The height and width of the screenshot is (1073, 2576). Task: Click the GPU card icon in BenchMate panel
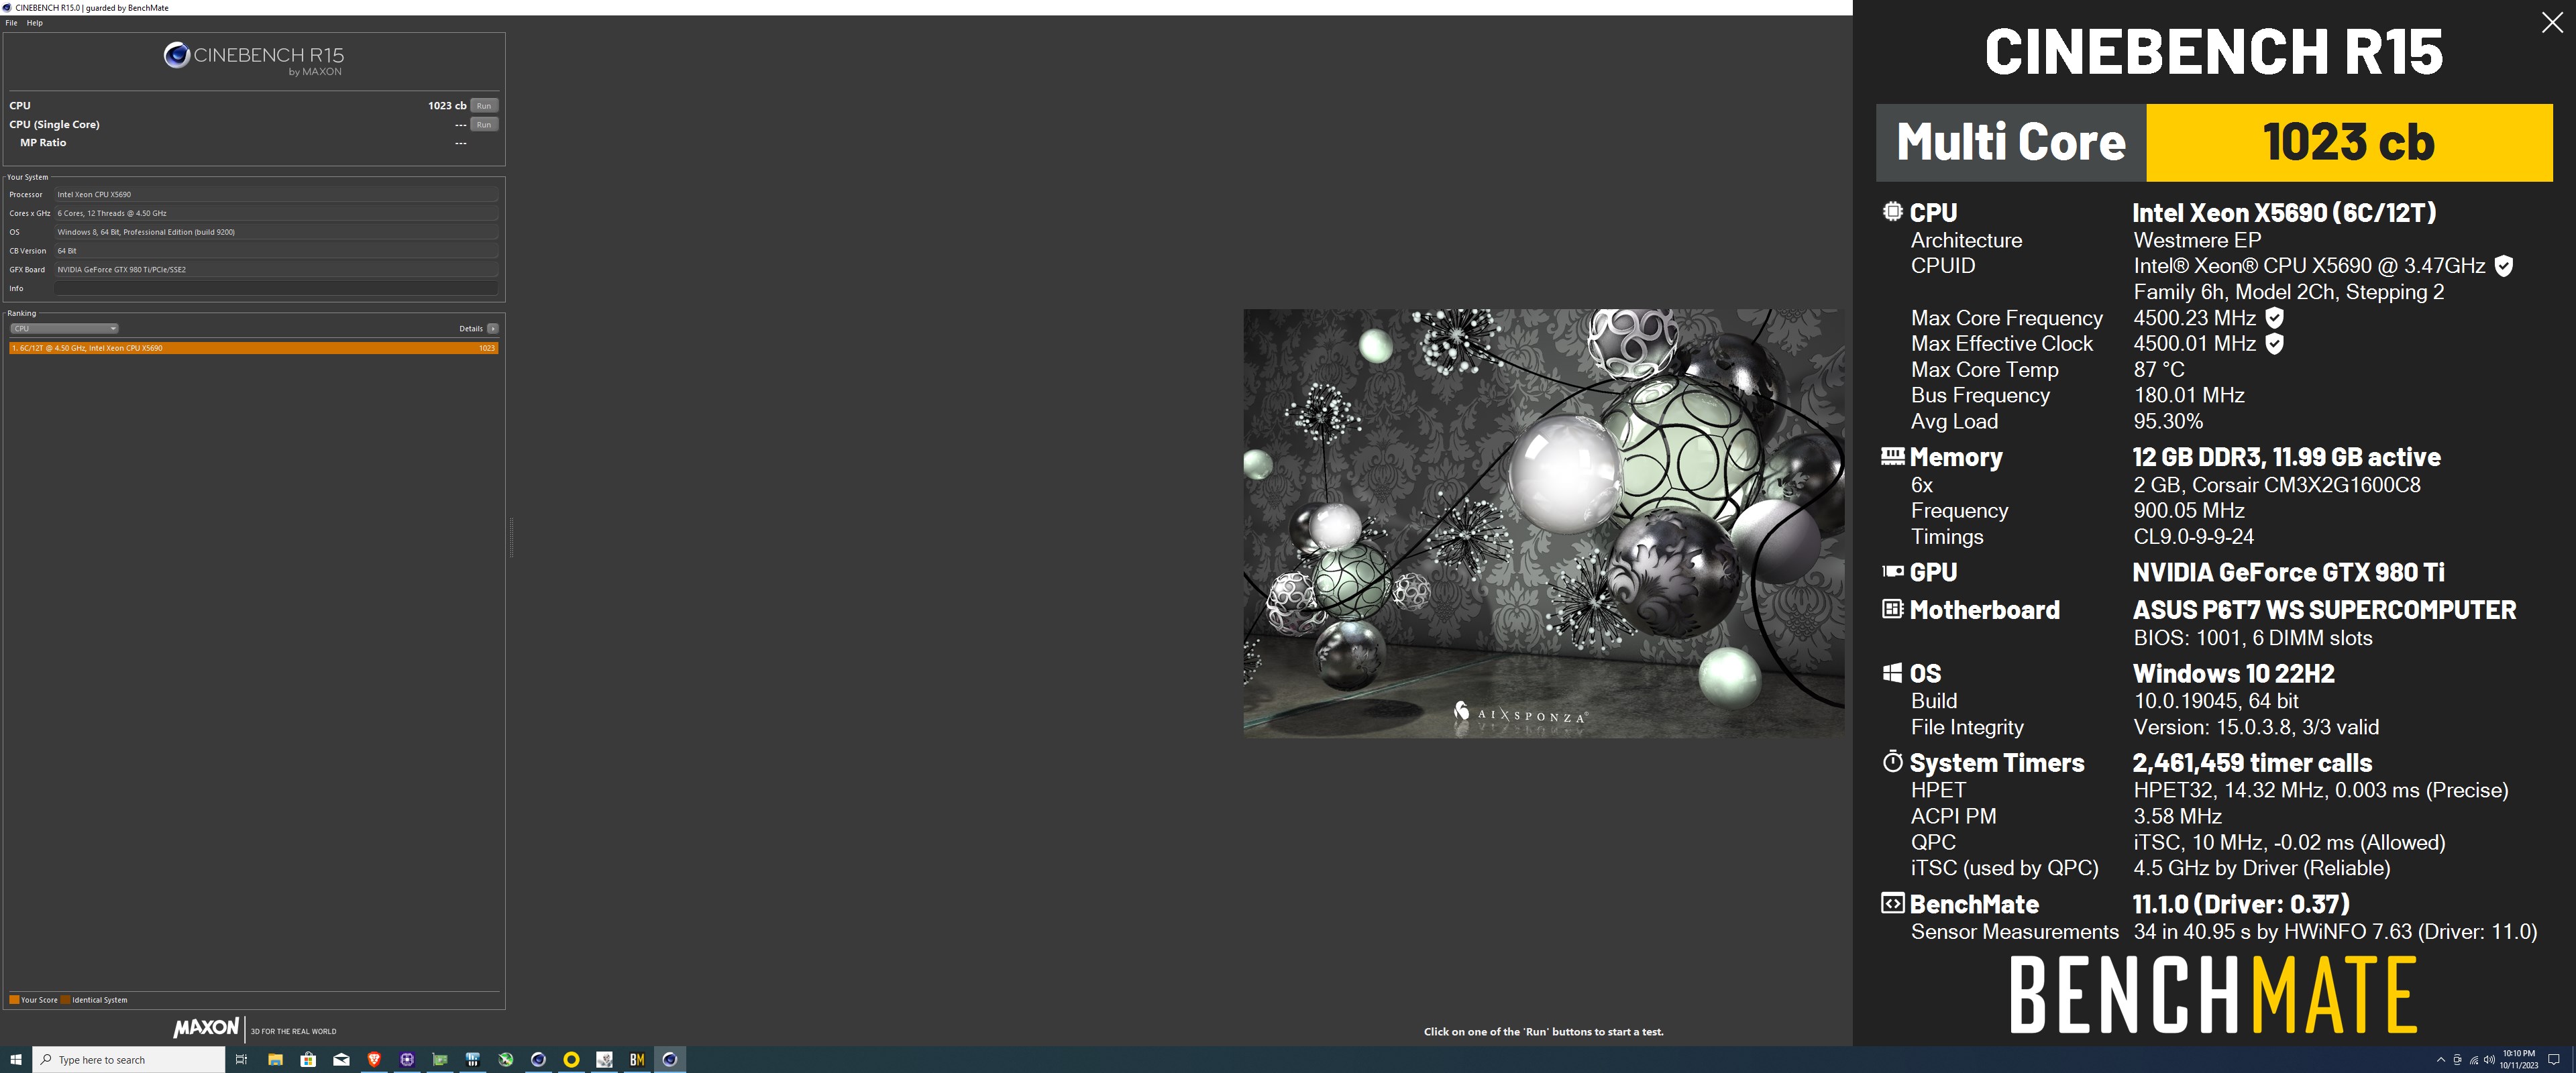pos(1892,571)
